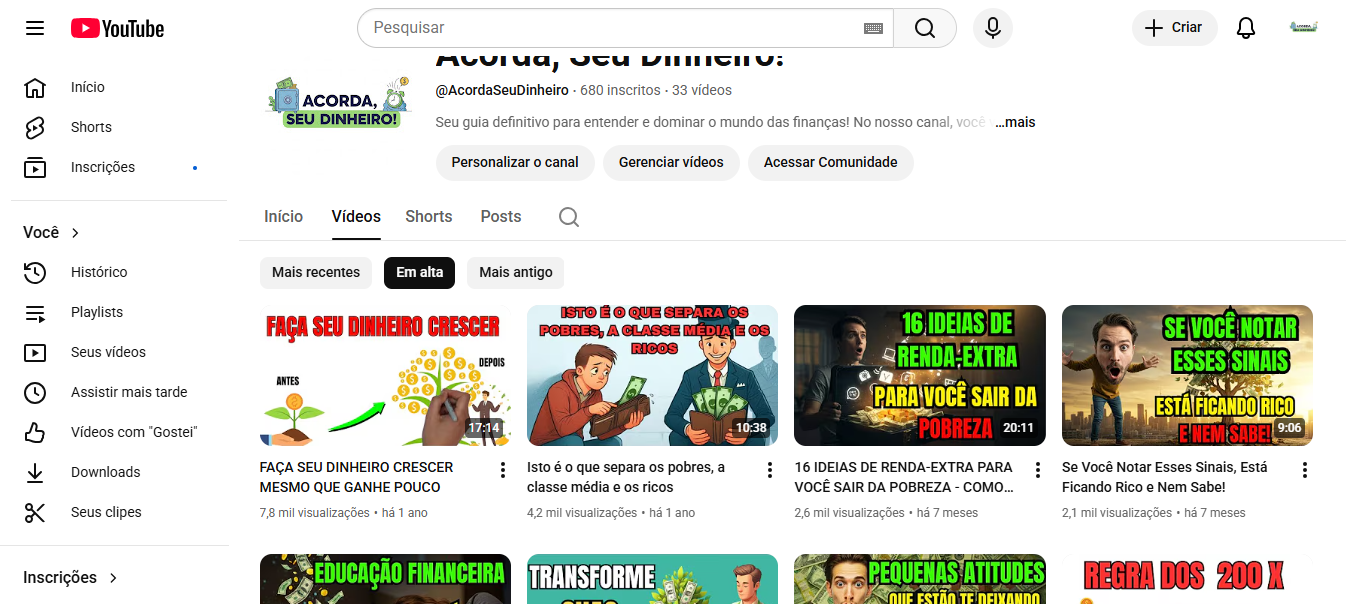This screenshot has width=1346, height=604.
Task: Open video title 16 IDEIAS DE RENDA-EXTRA
Action: tap(904, 477)
